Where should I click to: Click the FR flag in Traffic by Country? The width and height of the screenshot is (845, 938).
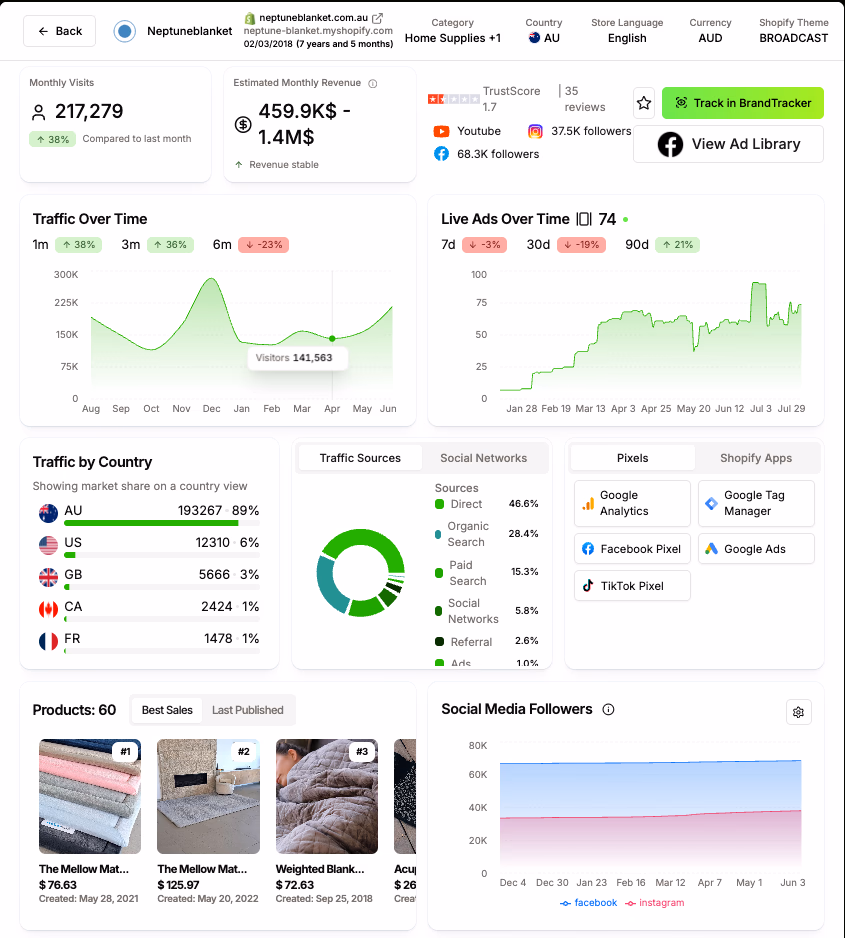48,641
